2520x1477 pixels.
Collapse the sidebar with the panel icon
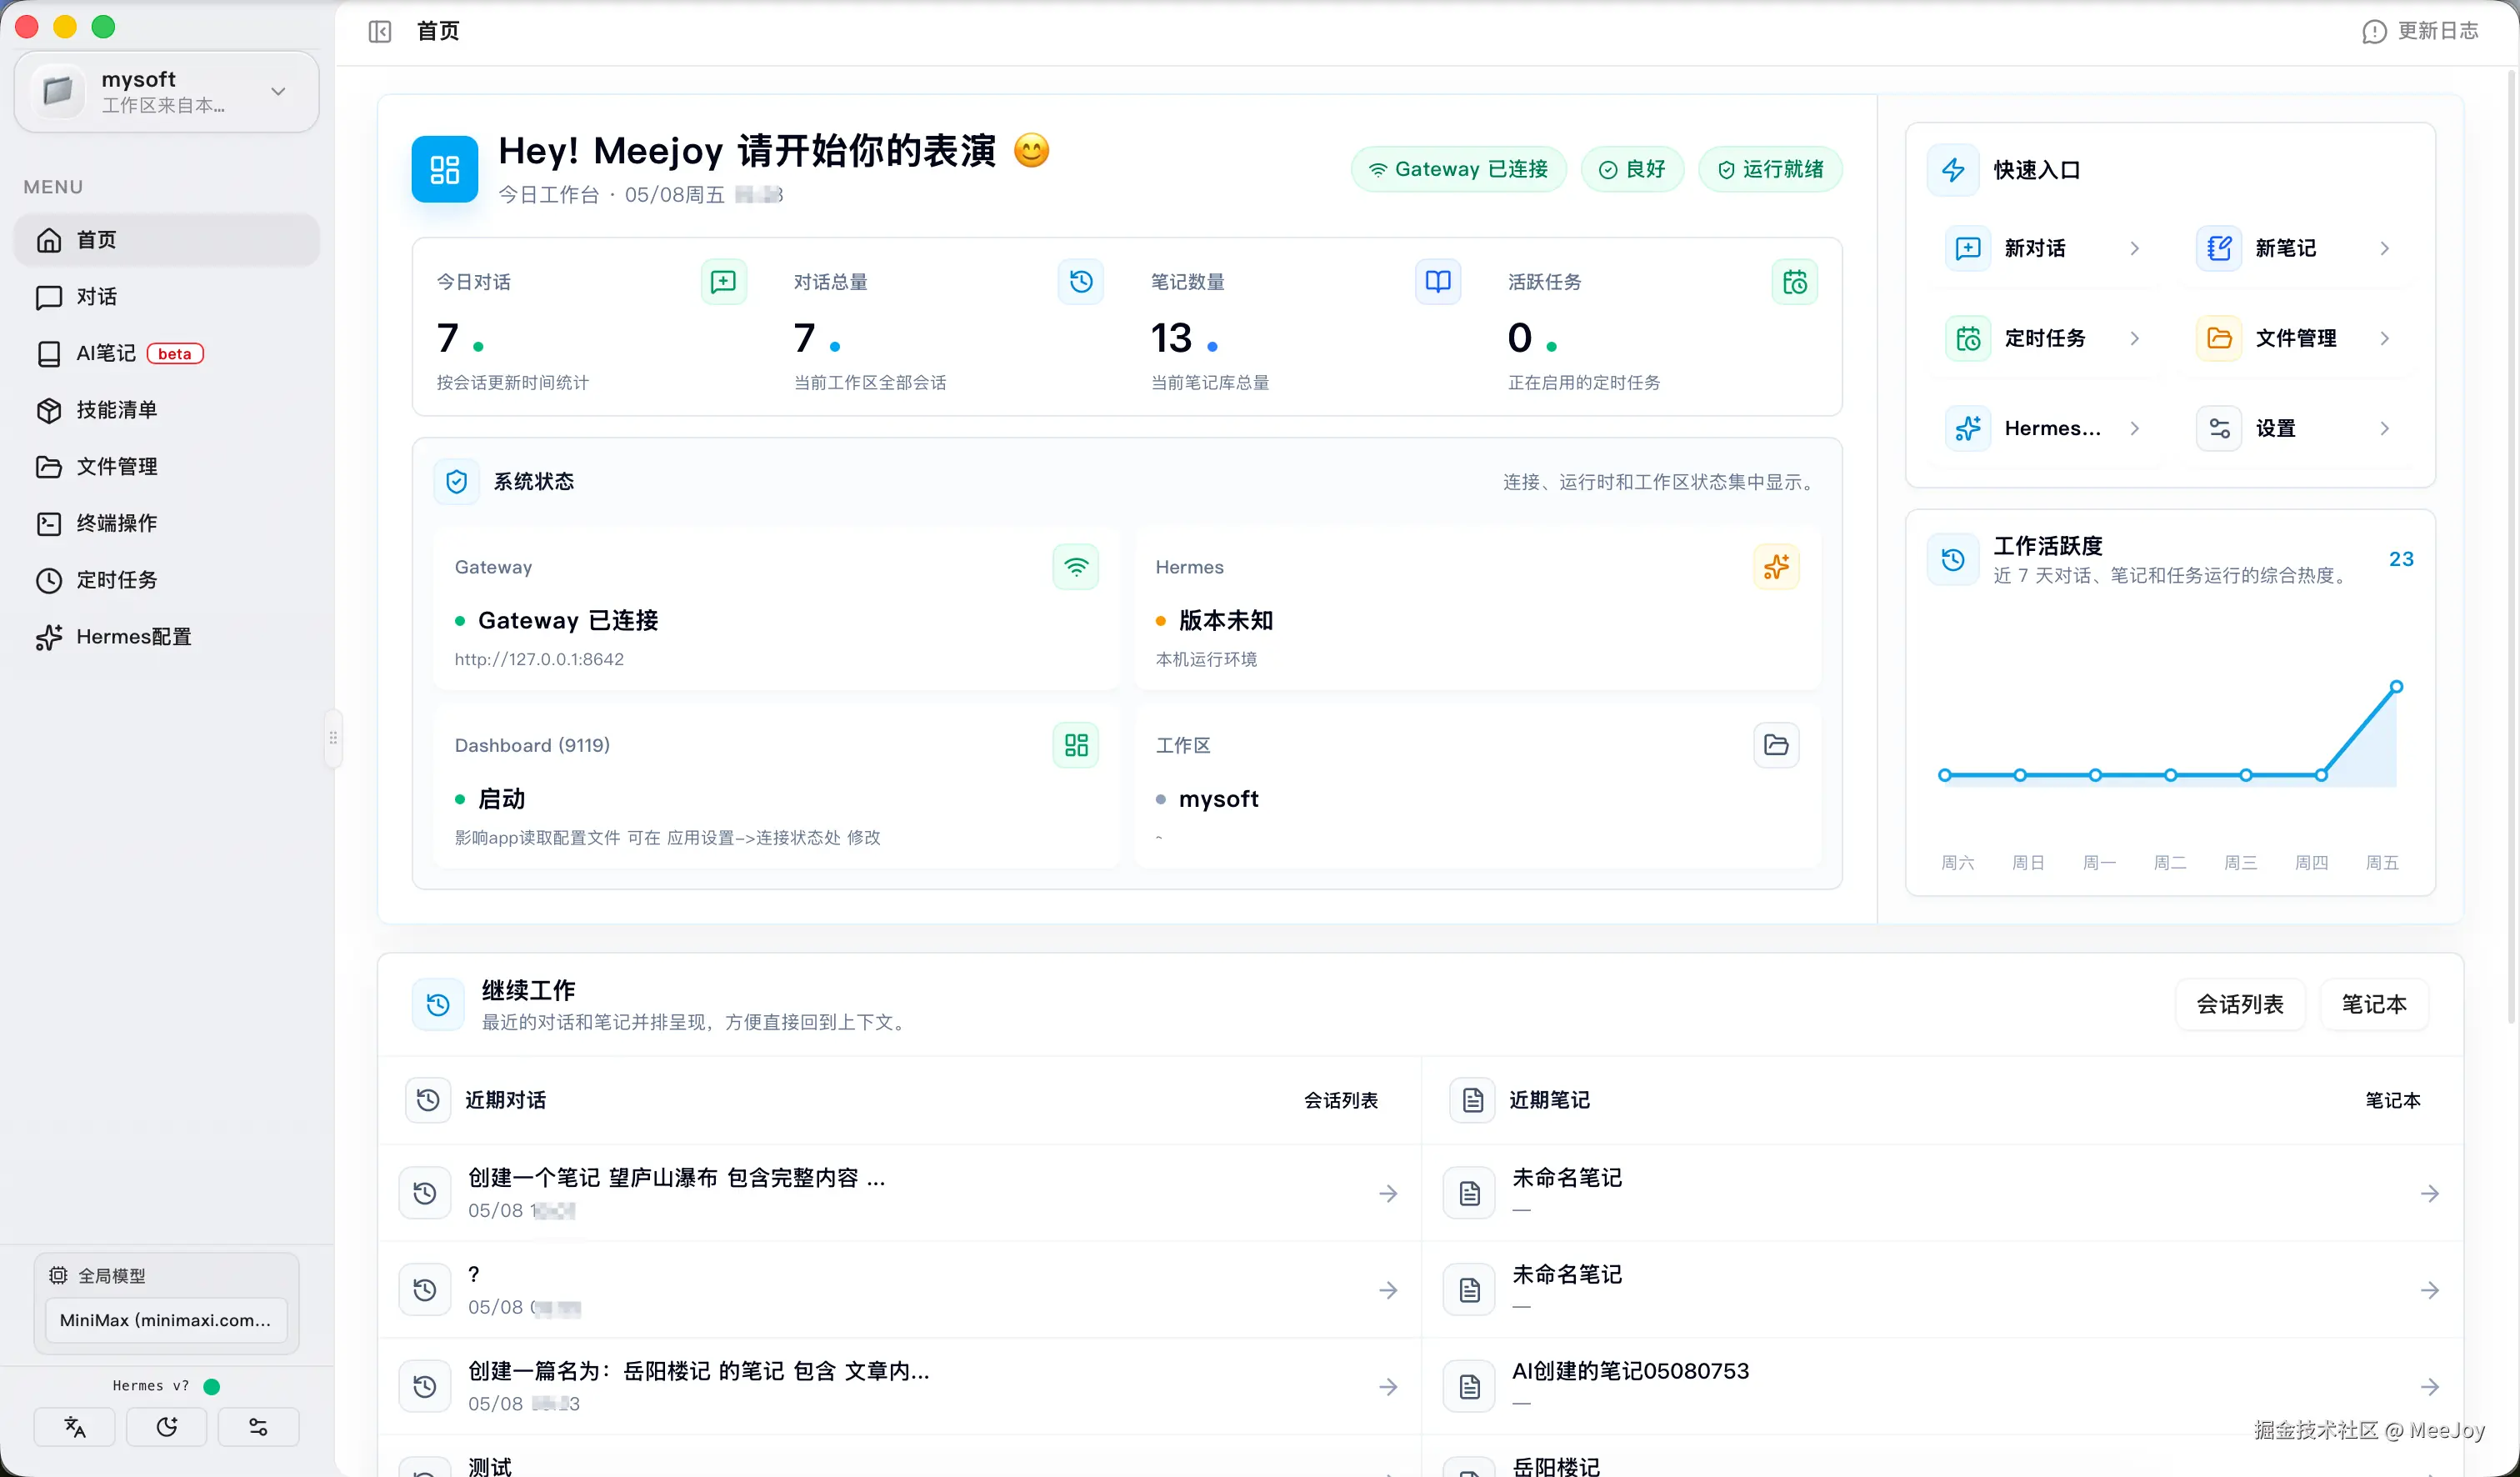click(x=380, y=32)
